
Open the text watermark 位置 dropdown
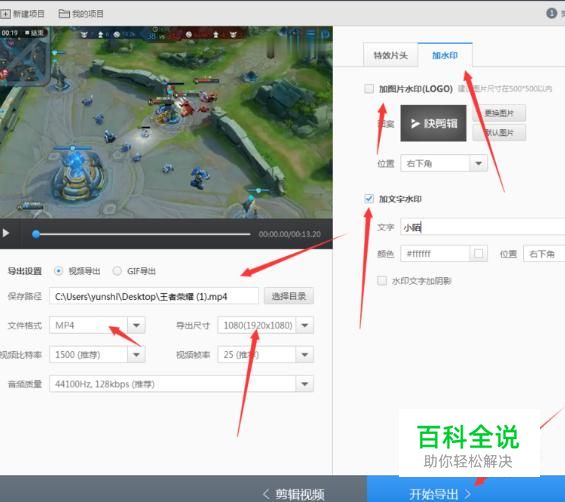click(544, 254)
